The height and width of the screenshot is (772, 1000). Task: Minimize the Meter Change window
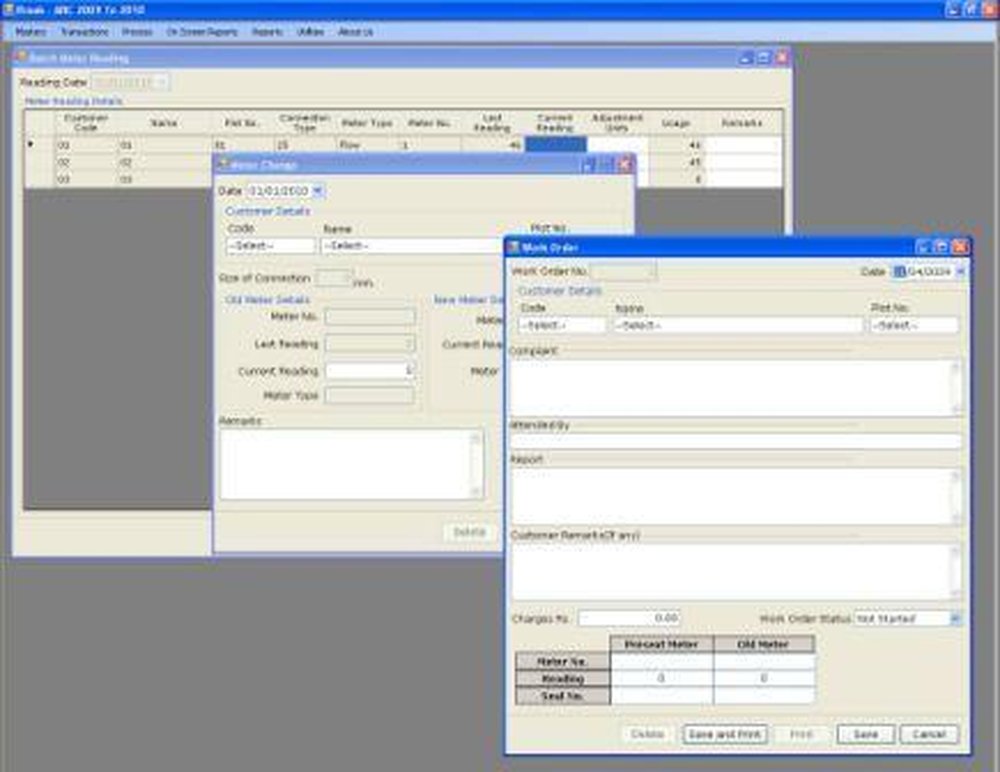(588, 165)
